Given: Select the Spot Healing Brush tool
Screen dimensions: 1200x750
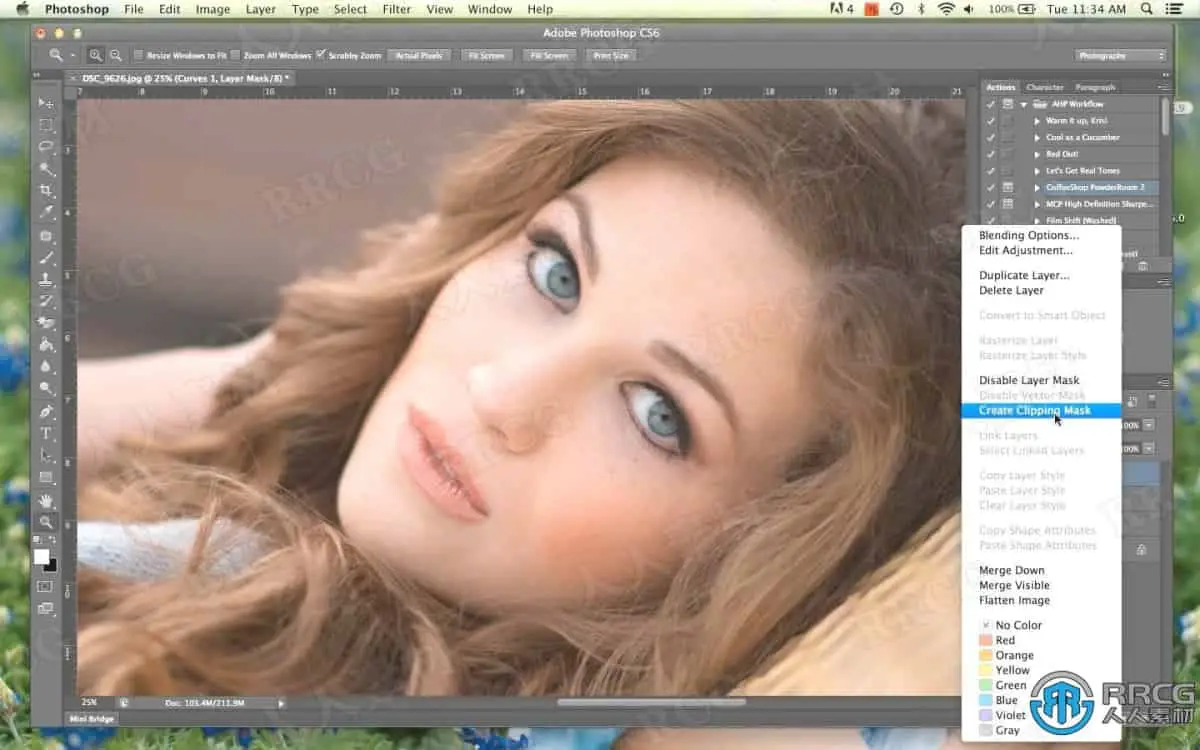Looking at the screenshot, I should 46,236.
